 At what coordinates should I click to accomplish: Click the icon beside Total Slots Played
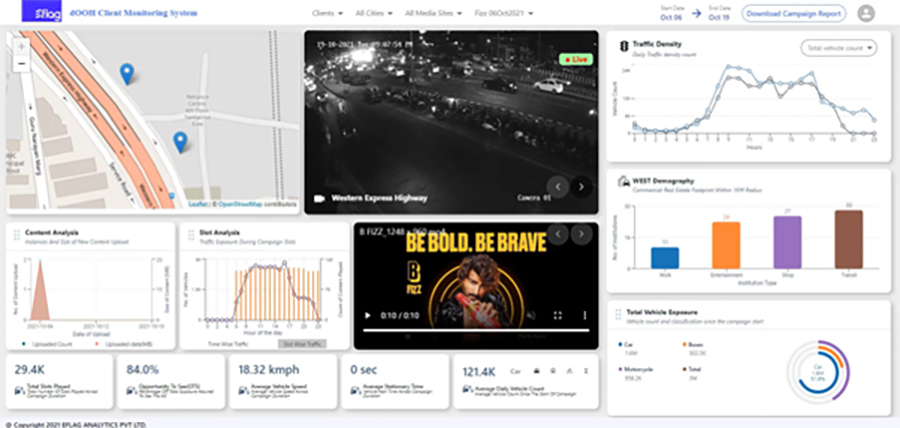pyautogui.click(x=19, y=391)
